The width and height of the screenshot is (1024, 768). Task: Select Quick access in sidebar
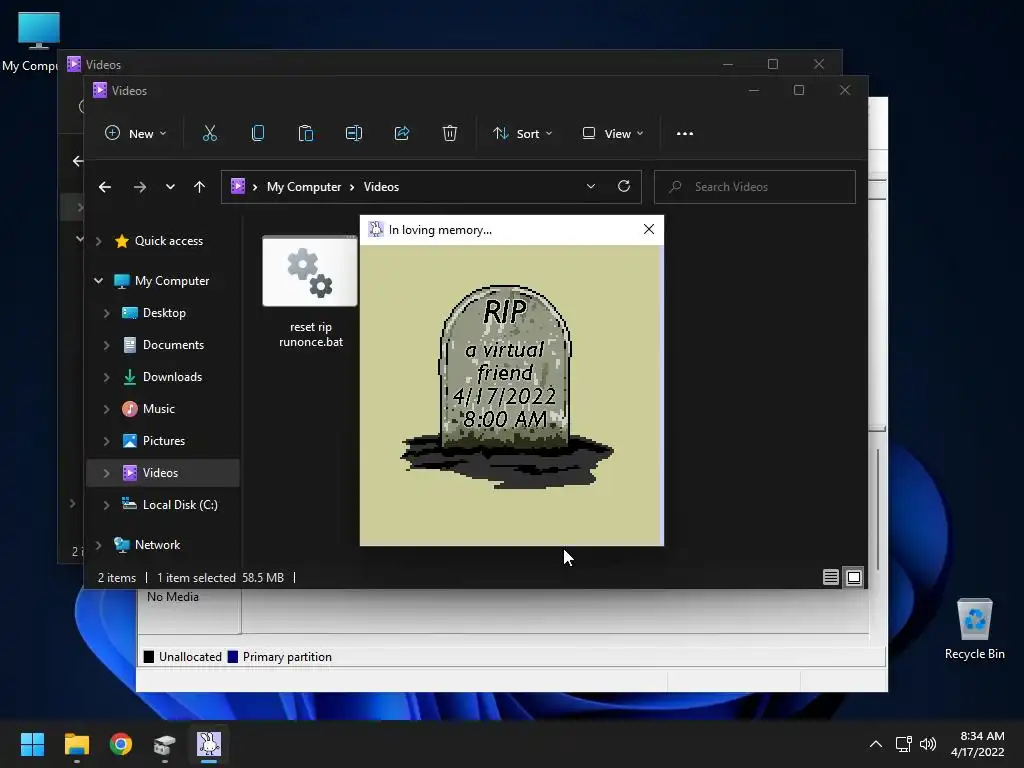point(168,241)
